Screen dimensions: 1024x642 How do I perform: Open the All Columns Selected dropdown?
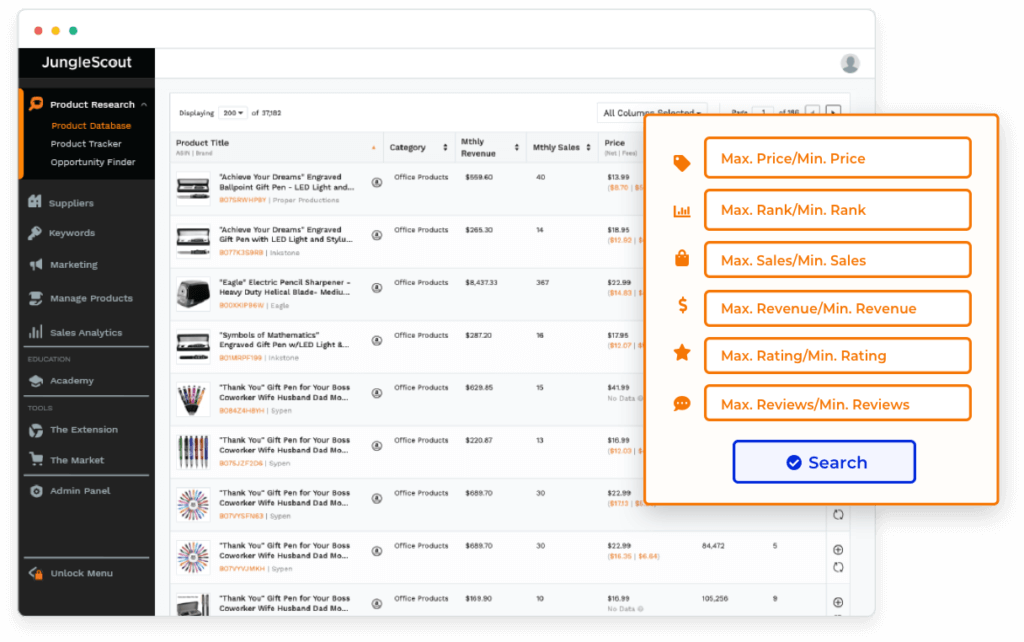click(x=651, y=113)
